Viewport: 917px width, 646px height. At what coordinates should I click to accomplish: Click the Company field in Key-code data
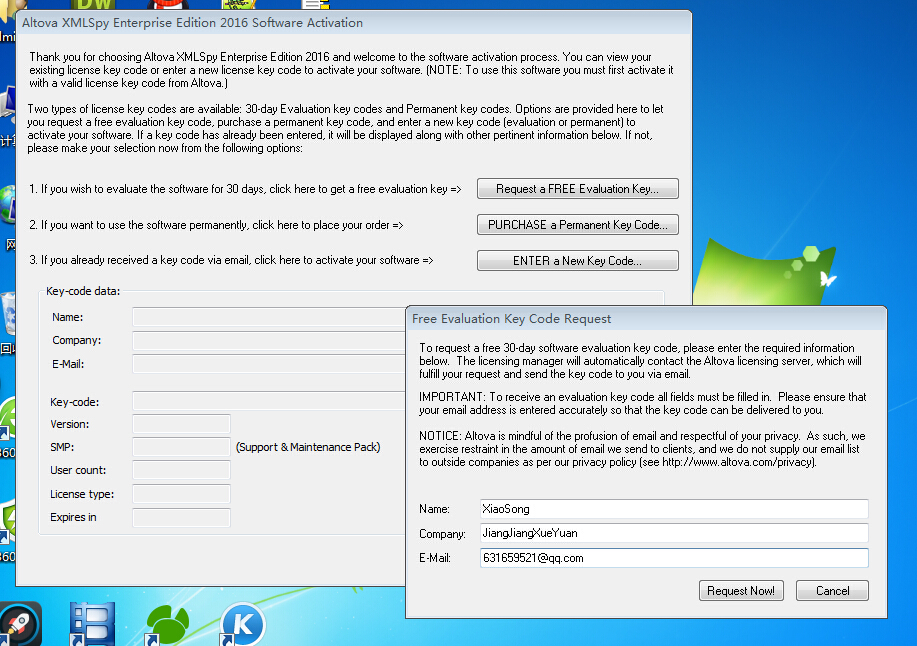tap(269, 340)
